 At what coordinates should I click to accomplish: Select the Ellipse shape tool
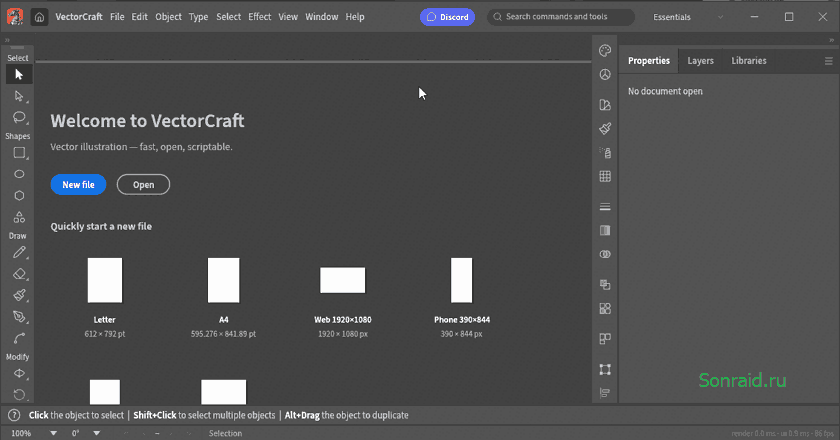pyautogui.click(x=19, y=174)
